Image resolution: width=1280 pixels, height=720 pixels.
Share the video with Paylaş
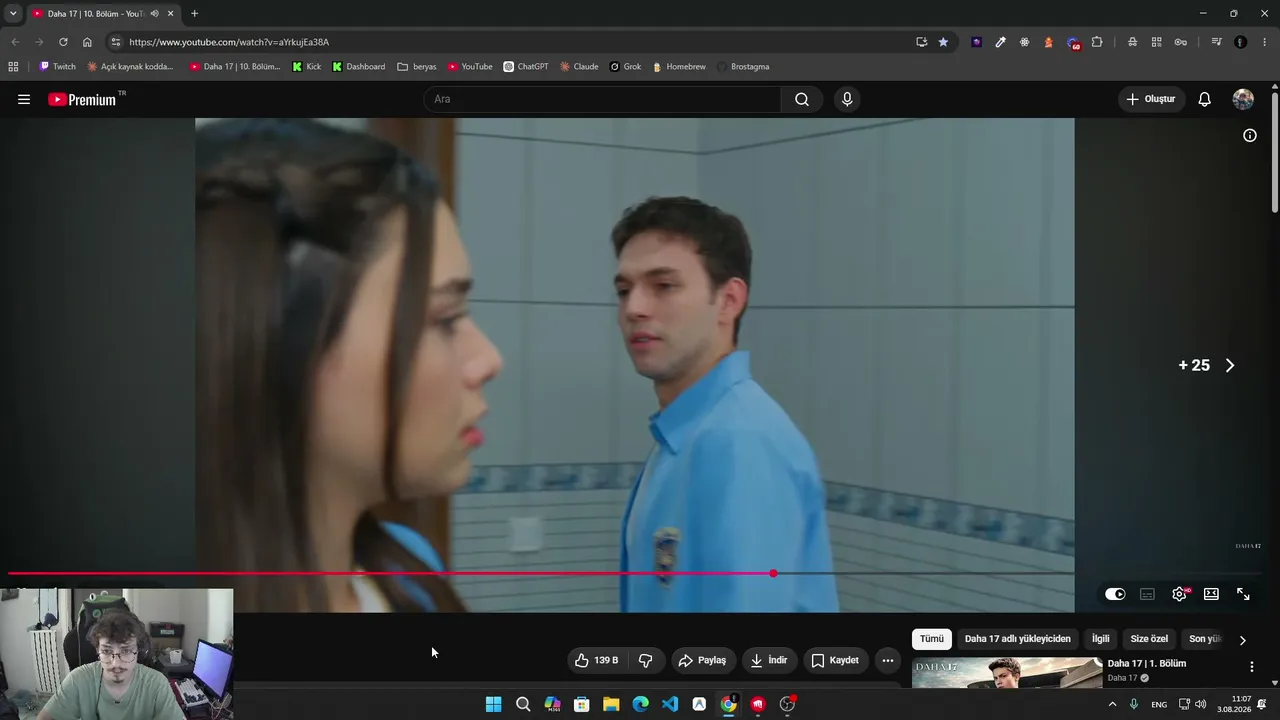click(x=702, y=660)
